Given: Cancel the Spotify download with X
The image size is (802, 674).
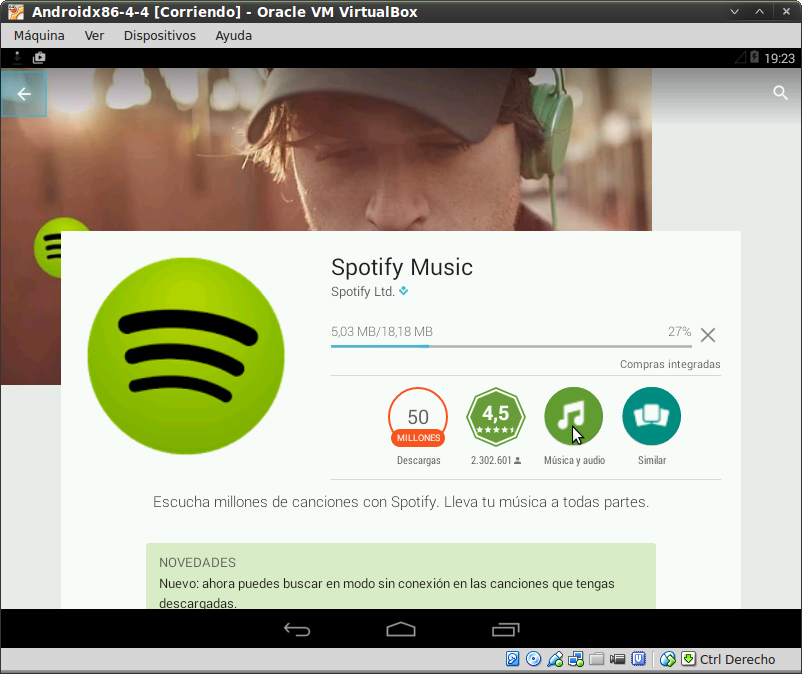Looking at the screenshot, I should click(708, 335).
